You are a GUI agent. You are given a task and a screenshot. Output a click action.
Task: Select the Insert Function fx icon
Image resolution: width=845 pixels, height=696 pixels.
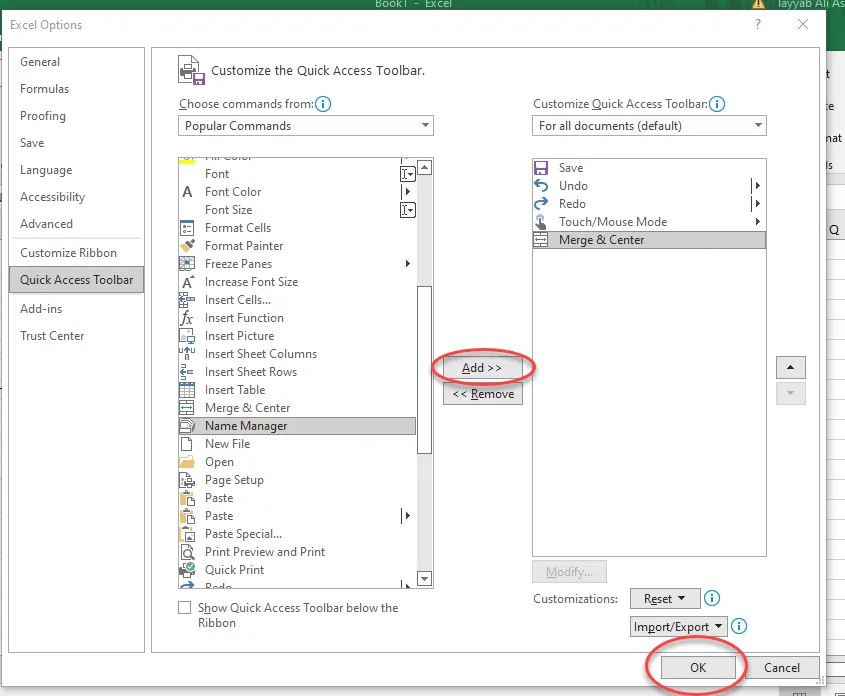187,318
